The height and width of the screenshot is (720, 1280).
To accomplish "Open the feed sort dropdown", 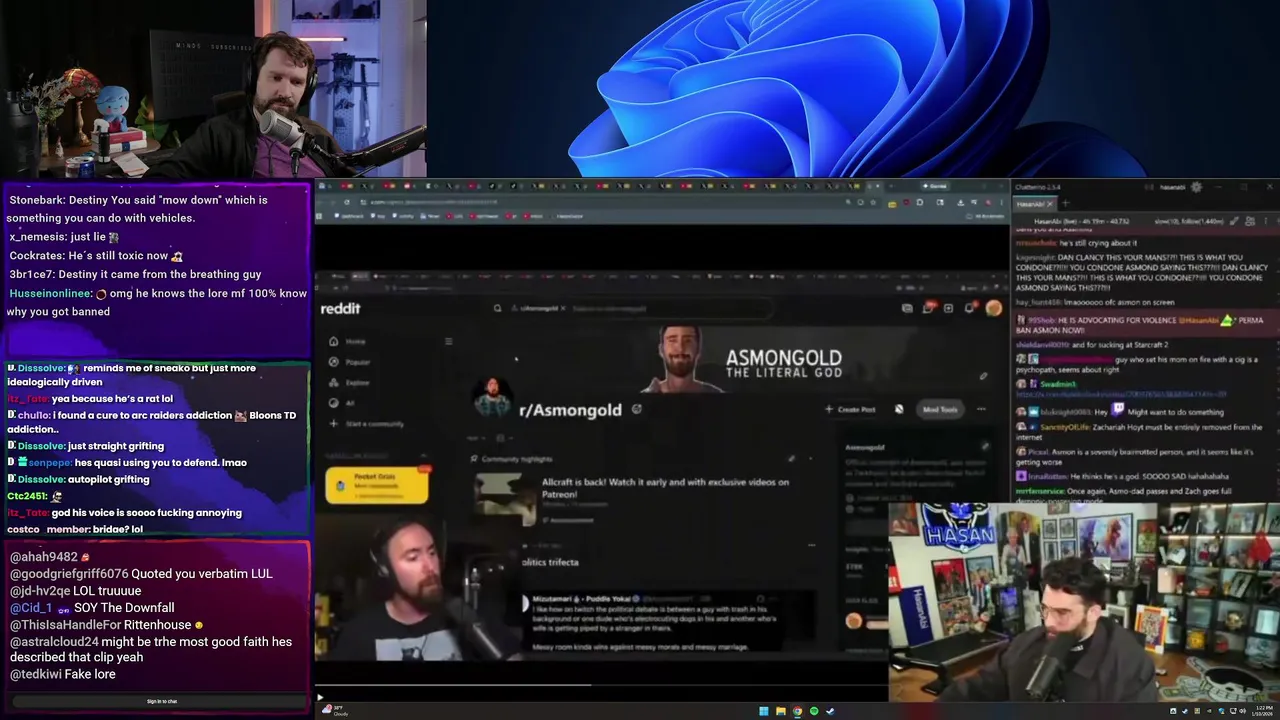I will coord(476,438).
